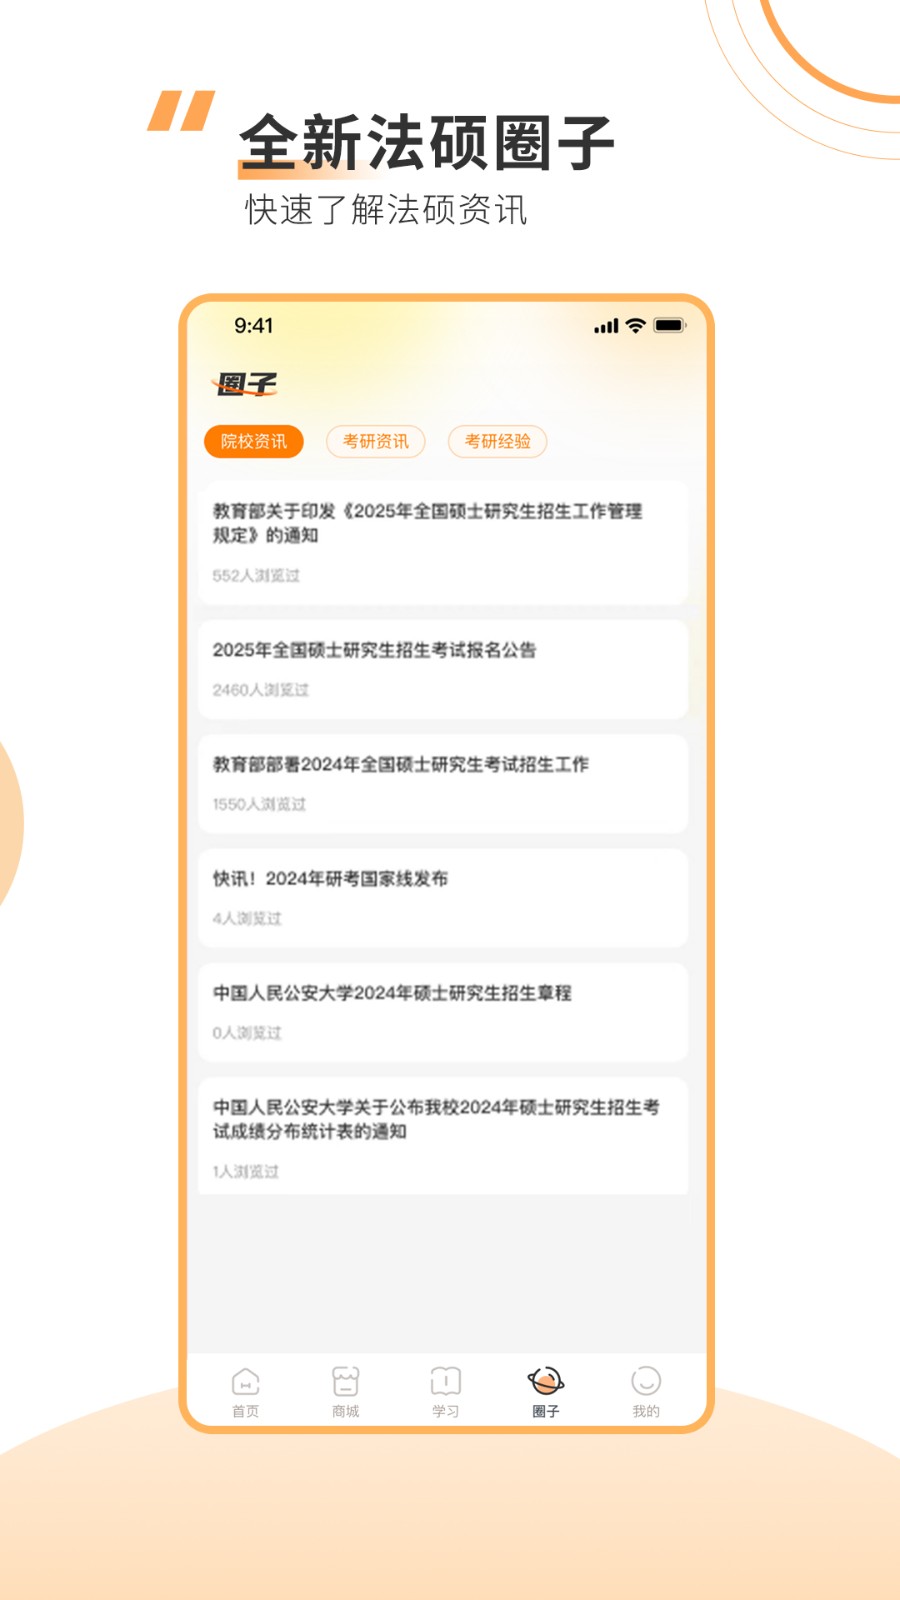Open 2025年全国硕士研究生招生考试报名公告
Viewport: 900px width, 1600px height.
click(x=443, y=670)
